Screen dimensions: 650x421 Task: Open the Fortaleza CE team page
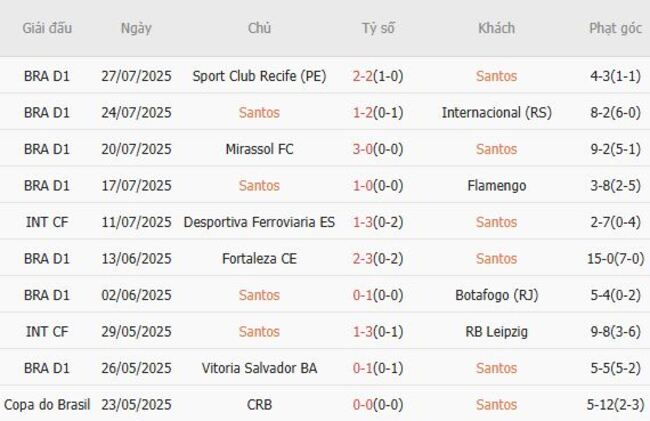click(259, 258)
